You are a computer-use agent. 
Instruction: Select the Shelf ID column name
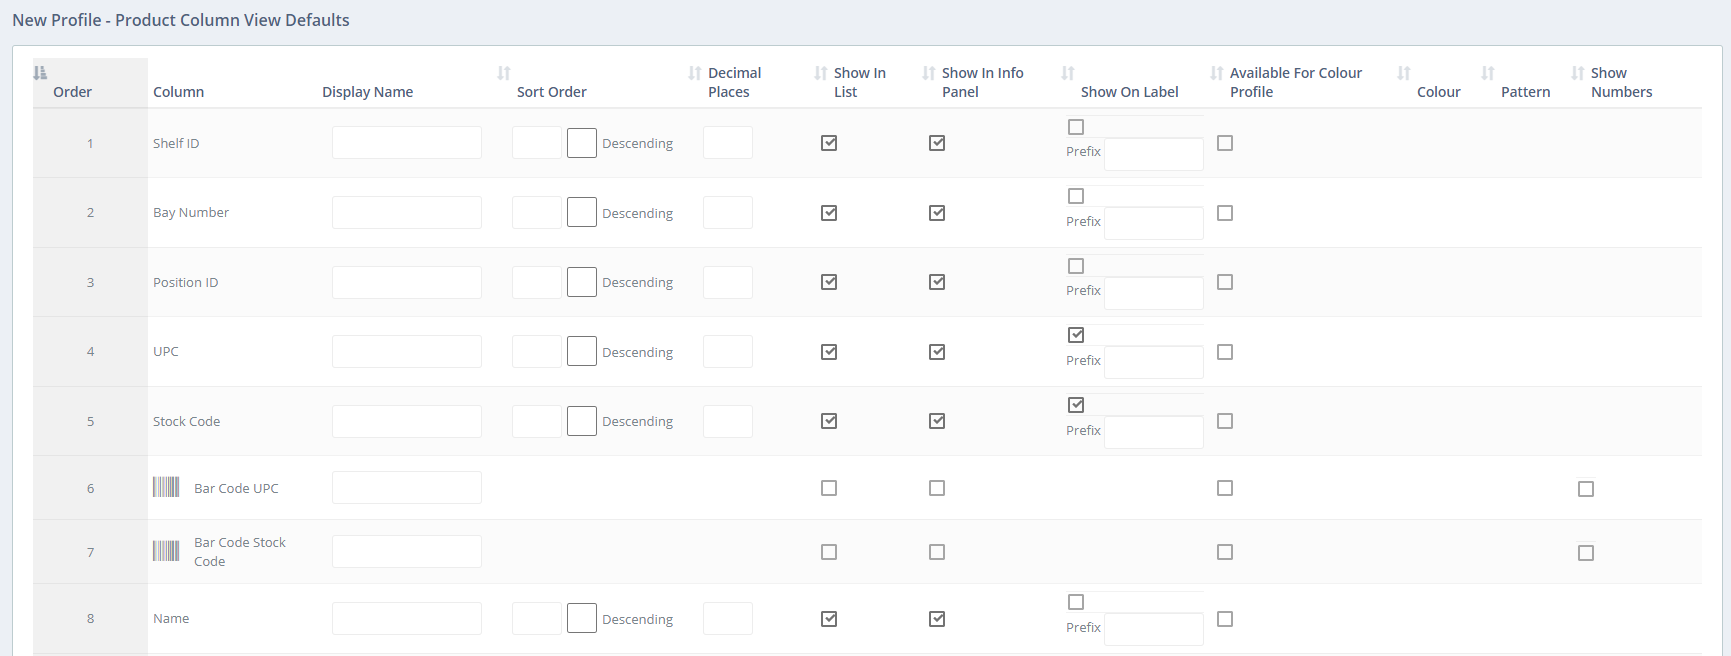pos(176,143)
